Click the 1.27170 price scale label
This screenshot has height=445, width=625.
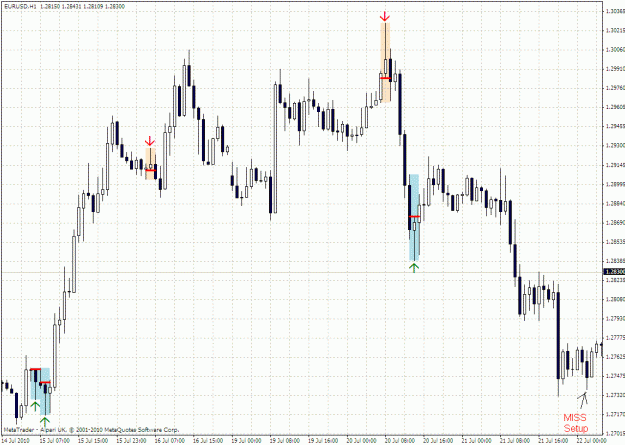coord(615,414)
